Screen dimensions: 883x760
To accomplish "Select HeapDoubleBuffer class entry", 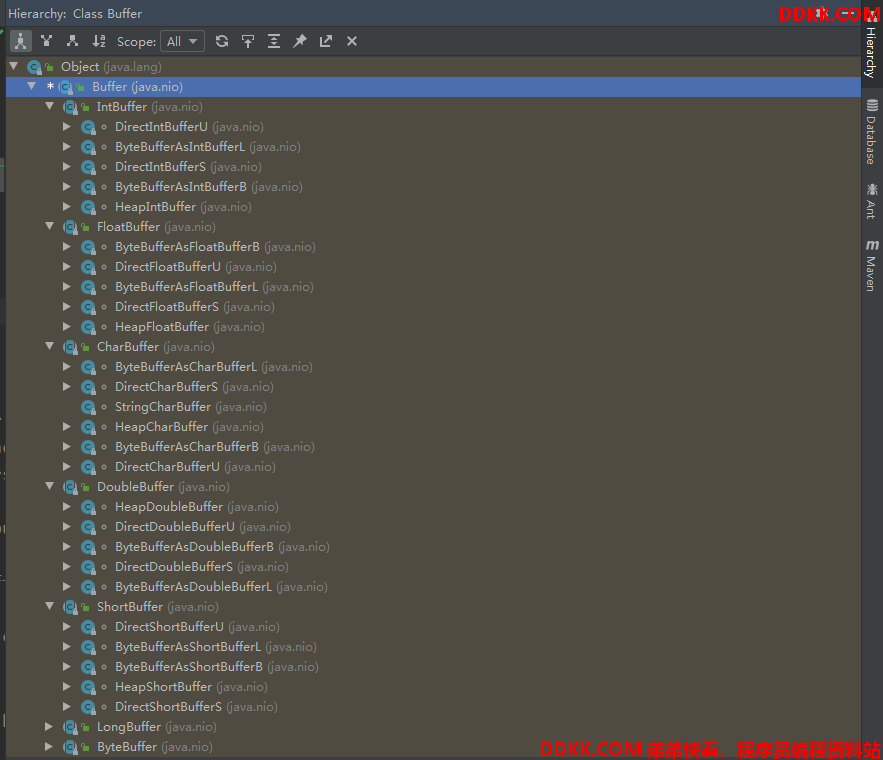I will tap(168, 507).
